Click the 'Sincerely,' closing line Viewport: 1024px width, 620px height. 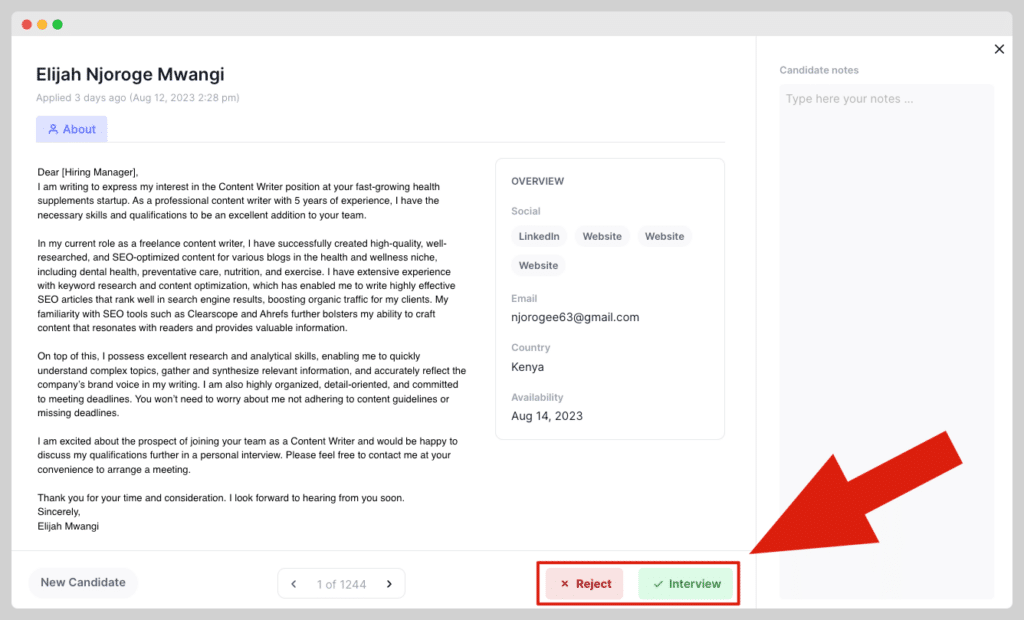[x=59, y=512]
